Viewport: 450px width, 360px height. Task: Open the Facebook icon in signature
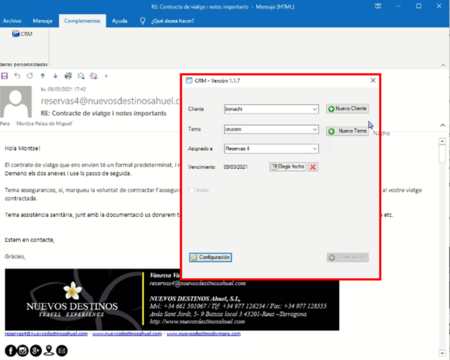tap(11, 351)
